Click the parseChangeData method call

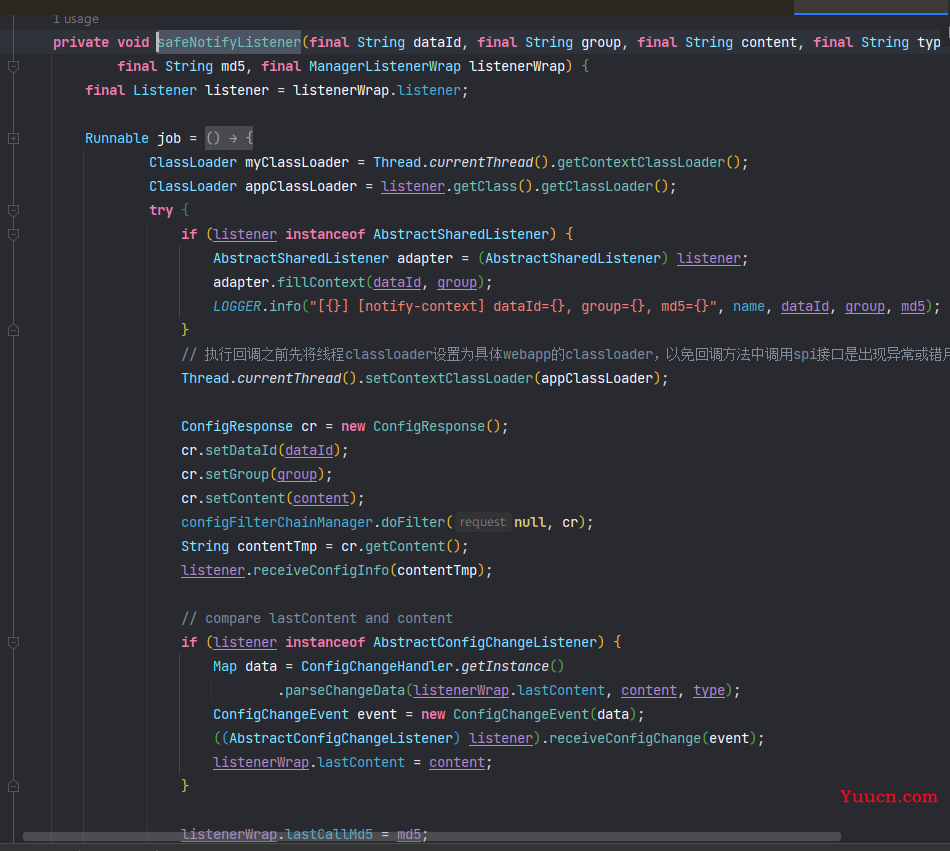[x=345, y=690]
